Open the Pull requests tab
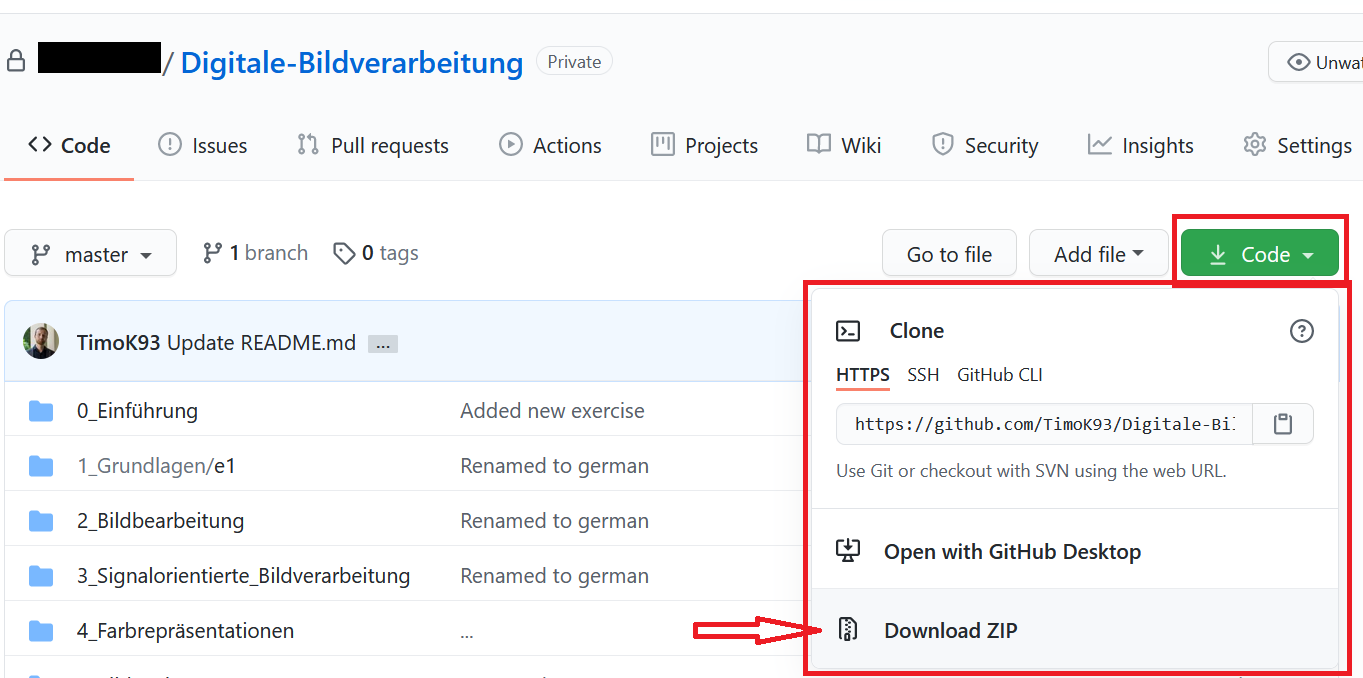 373,146
